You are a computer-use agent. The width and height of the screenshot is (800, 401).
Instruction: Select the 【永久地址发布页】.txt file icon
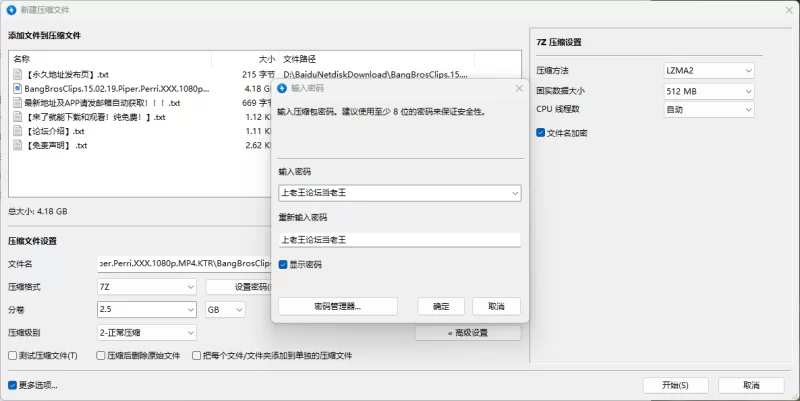(x=18, y=74)
